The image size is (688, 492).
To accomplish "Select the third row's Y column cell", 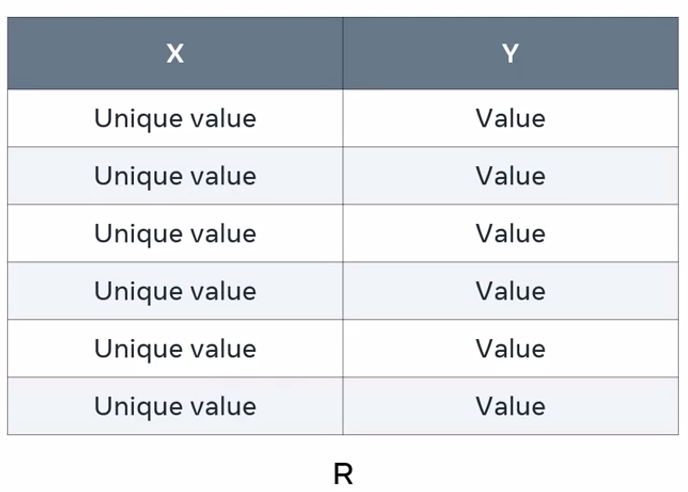I will pos(510,234).
